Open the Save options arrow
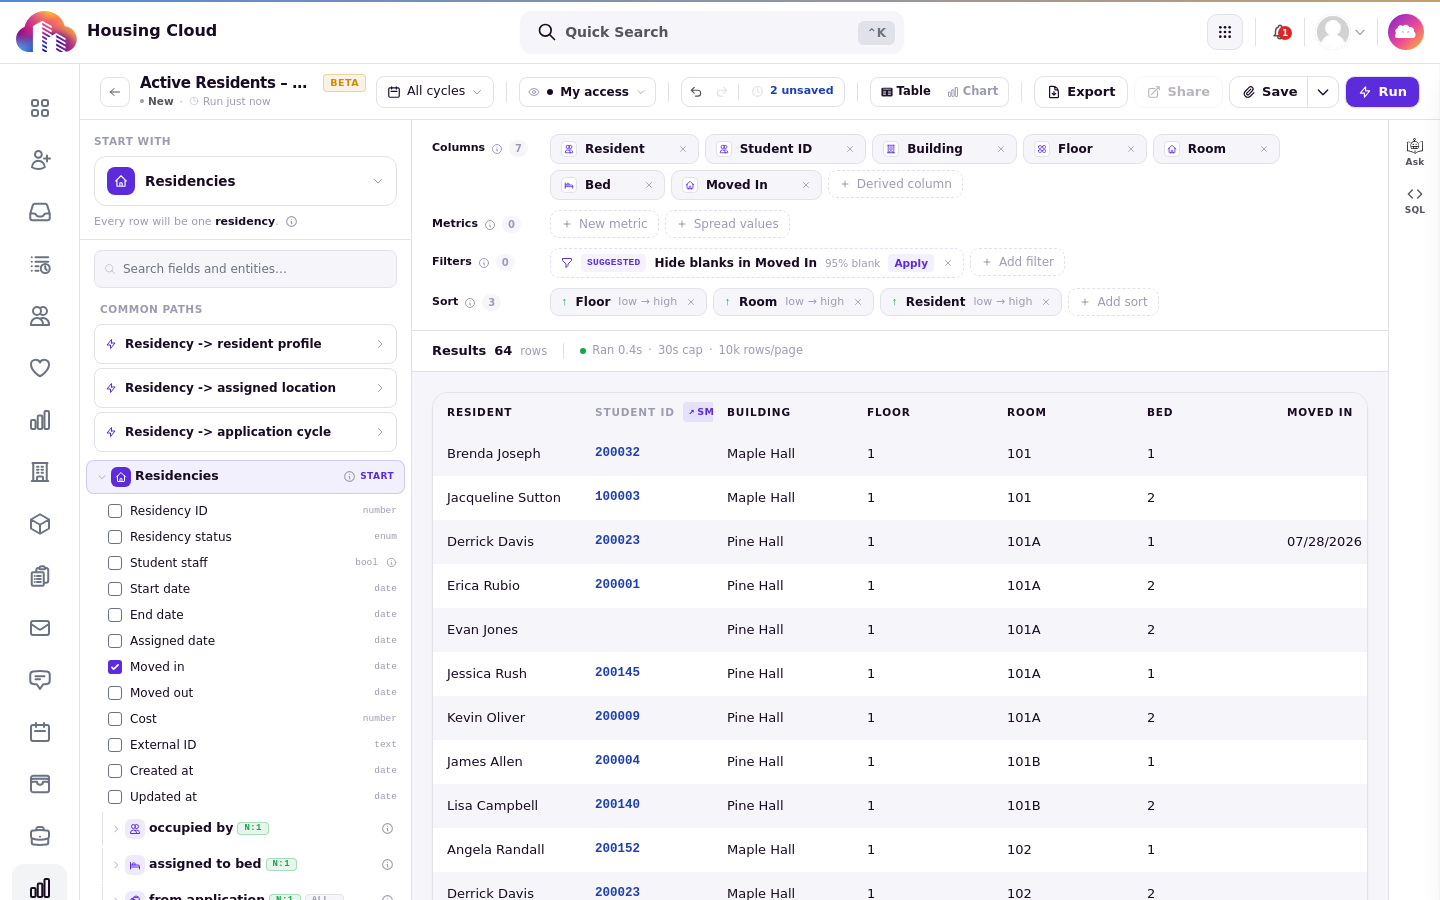 (x=1323, y=92)
